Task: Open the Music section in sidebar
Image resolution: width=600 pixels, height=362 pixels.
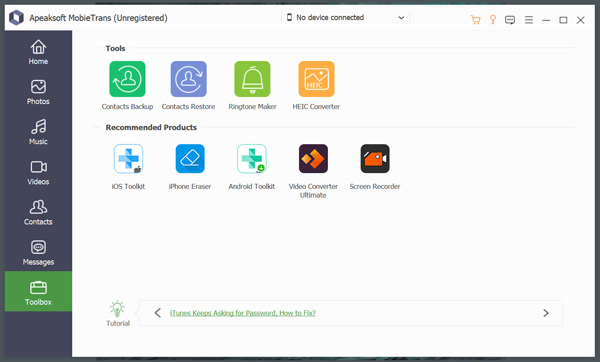Action: 38,132
